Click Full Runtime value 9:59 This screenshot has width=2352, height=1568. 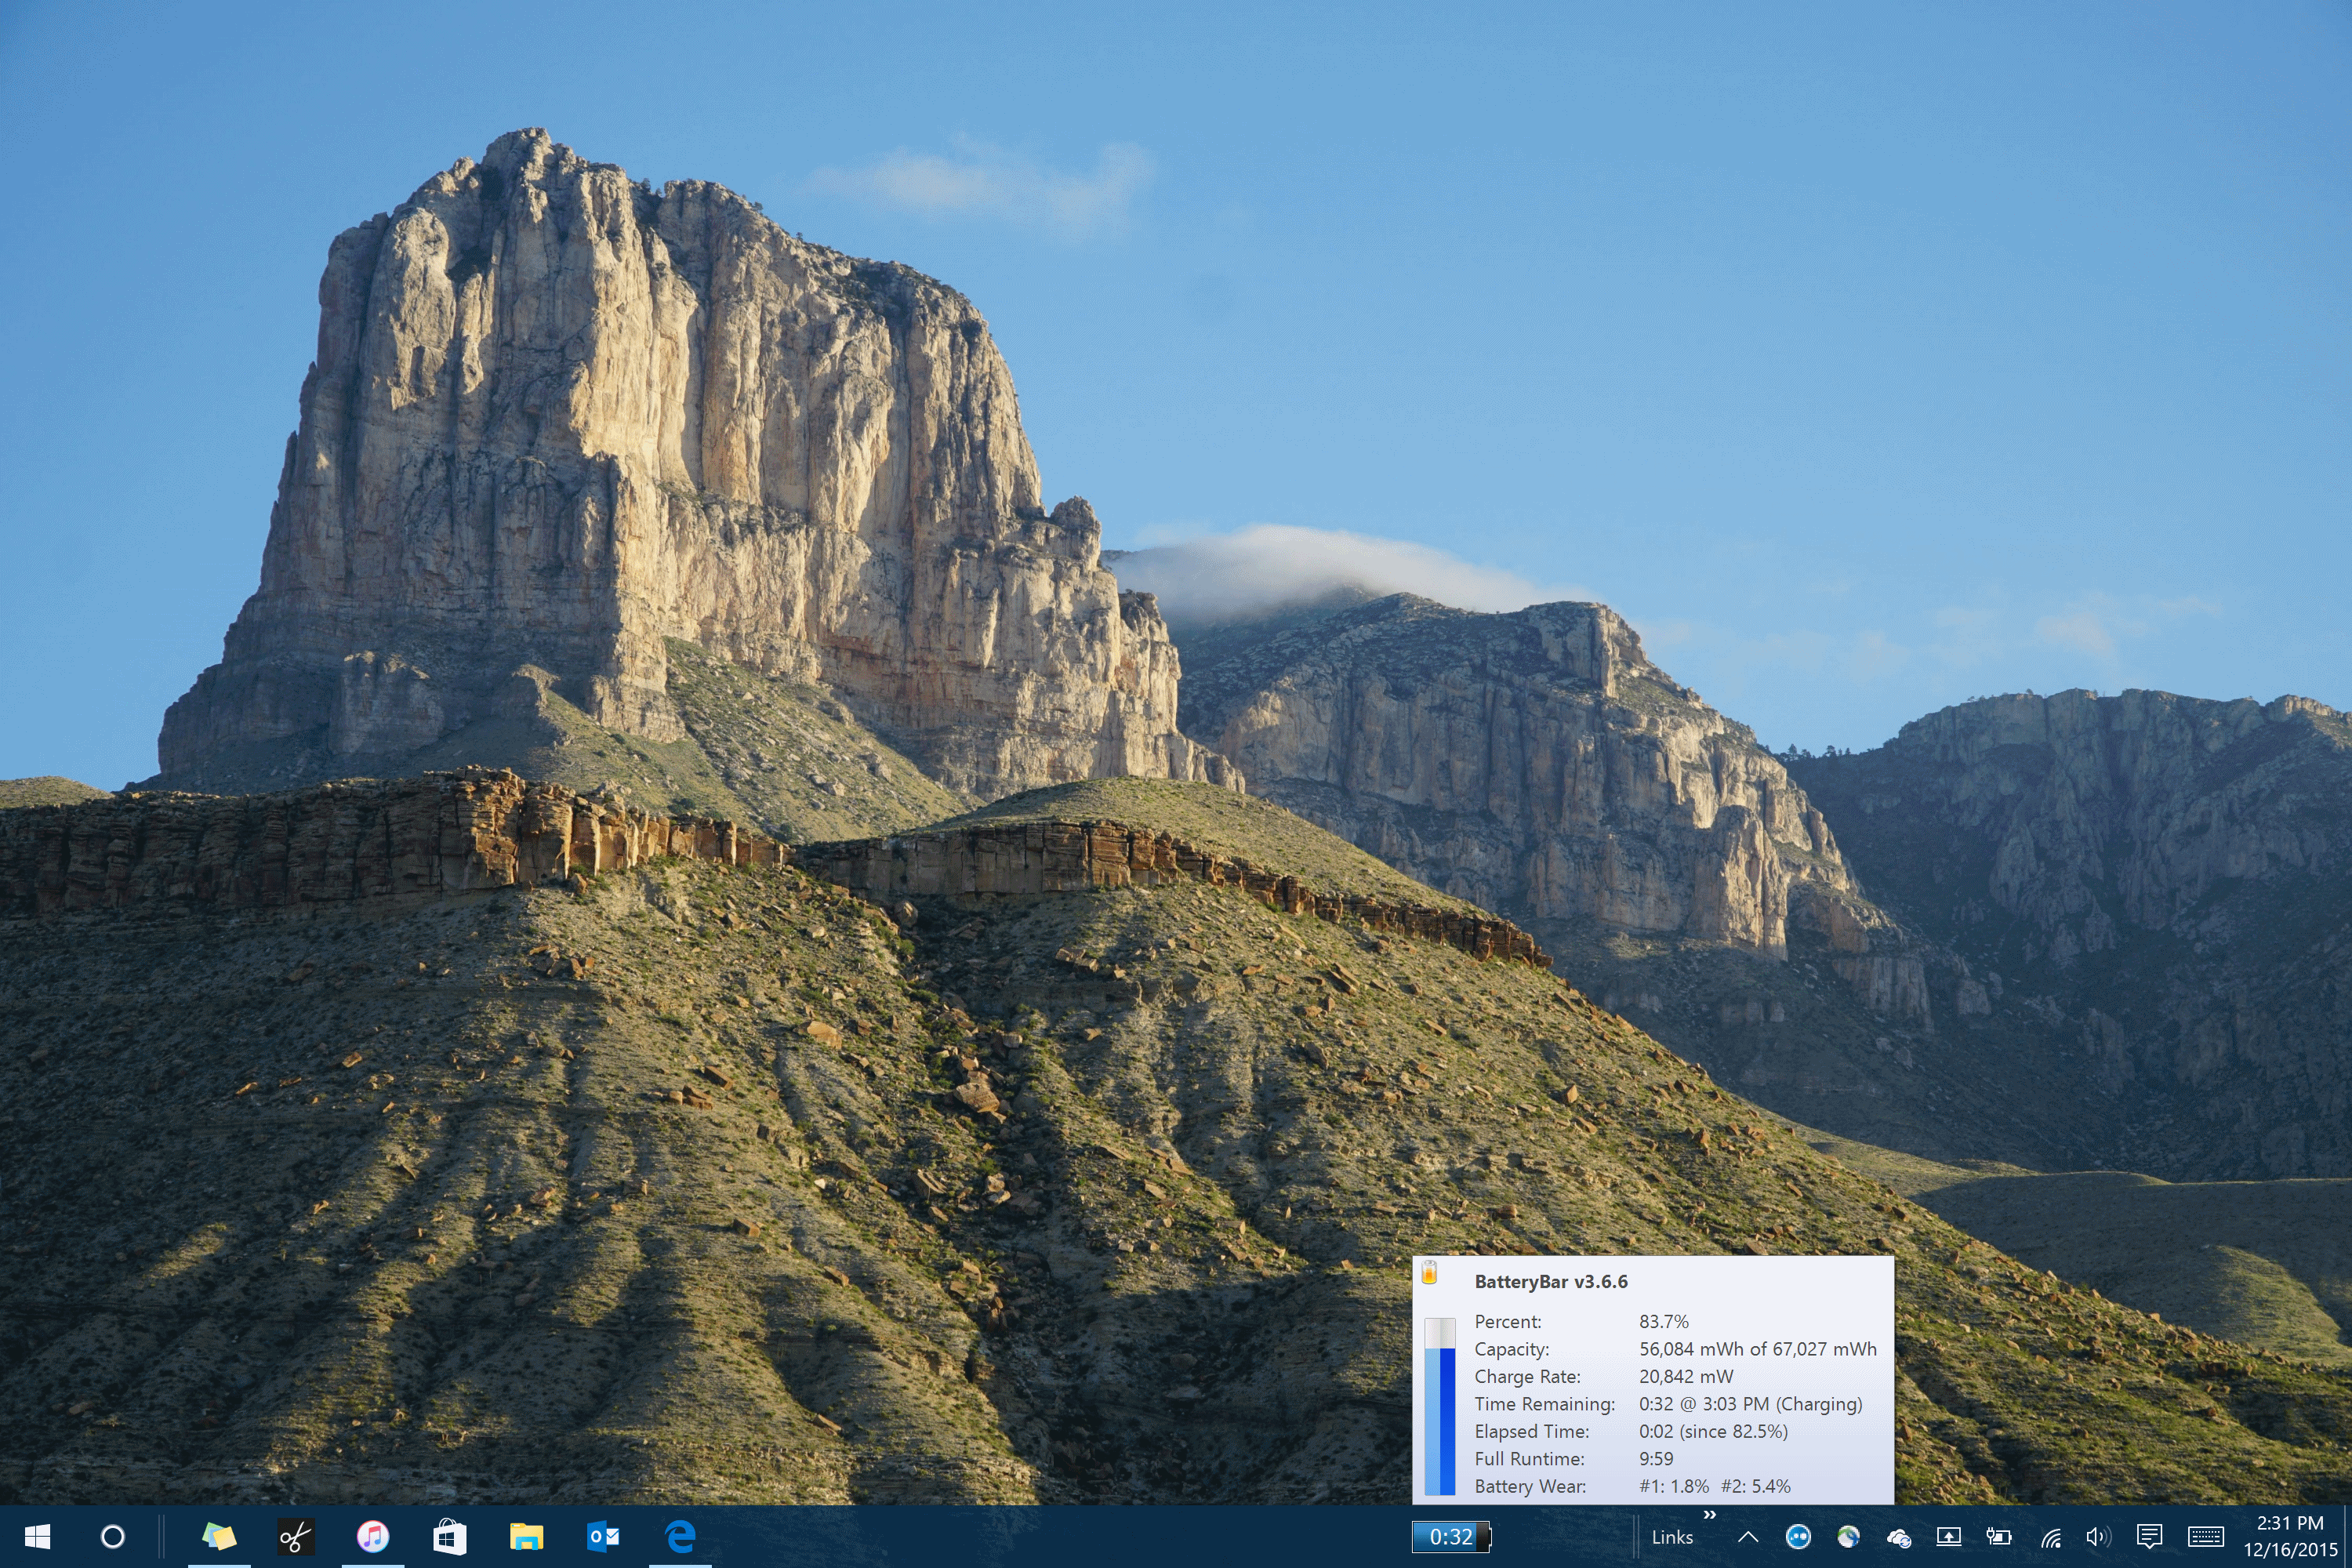pos(1656,1459)
